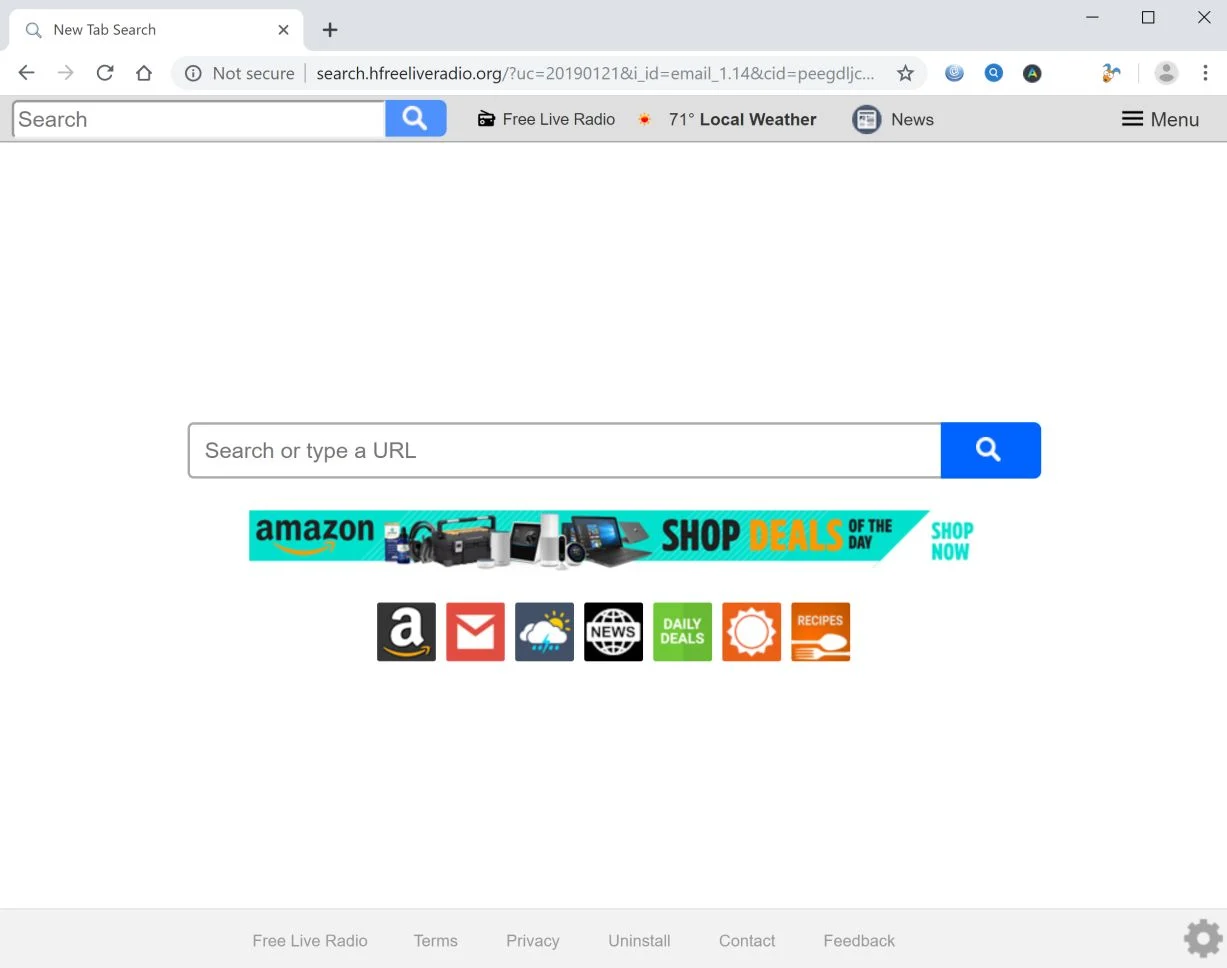1227x968 pixels.
Task: Click the News label in toolbar
Action: pyautogui.click(x=912, y=119)
